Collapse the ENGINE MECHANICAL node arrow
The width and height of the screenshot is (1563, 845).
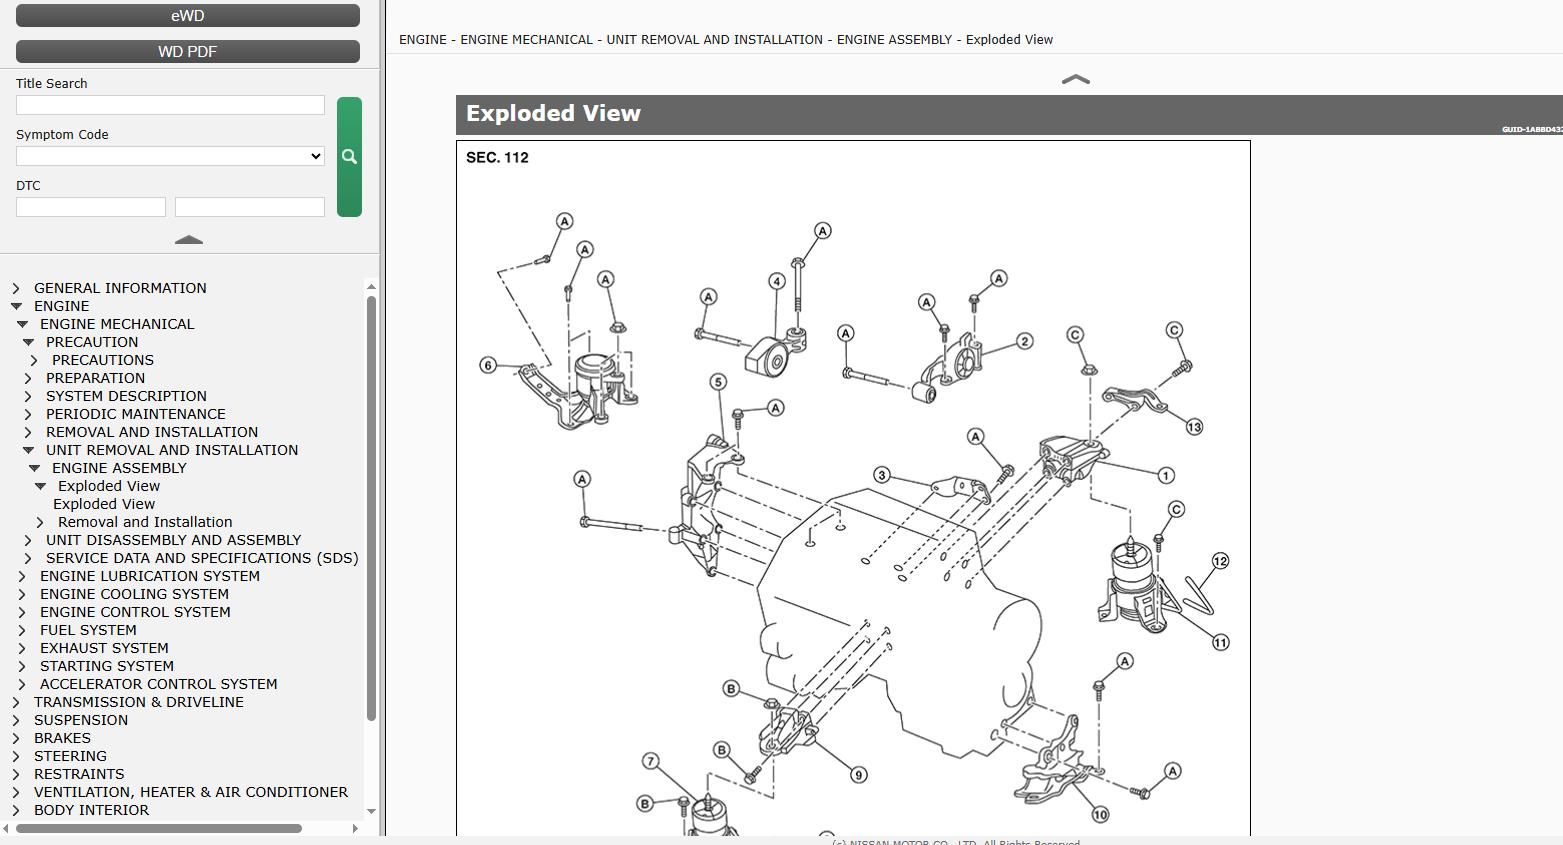tap(22, 324)
